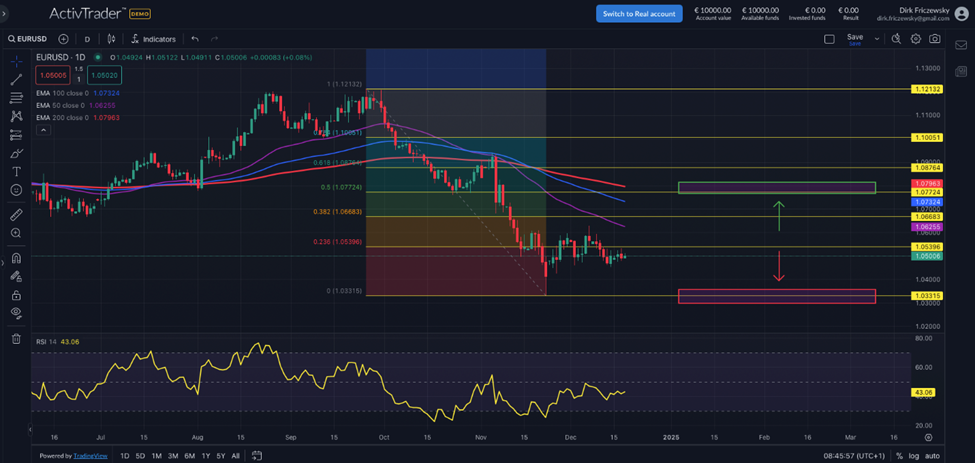Select the Text annotation tool
Screen dimensions: 975x463
click(16, 171)
